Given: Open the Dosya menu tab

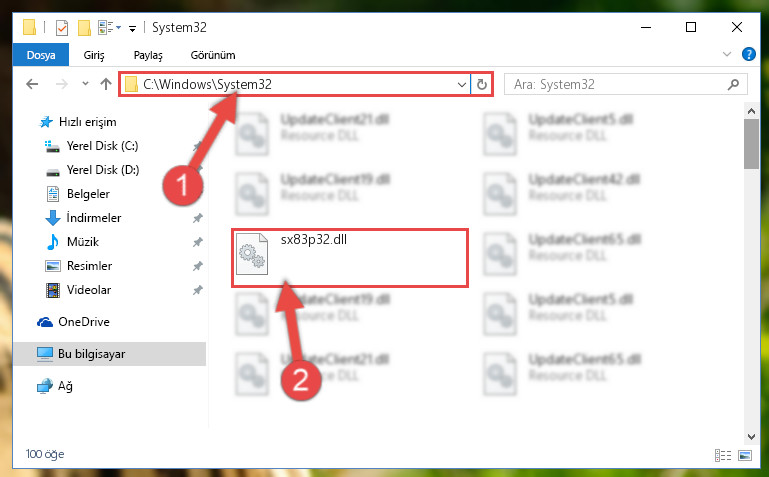Looking at the screenshot, I should [x=41, y=55].
